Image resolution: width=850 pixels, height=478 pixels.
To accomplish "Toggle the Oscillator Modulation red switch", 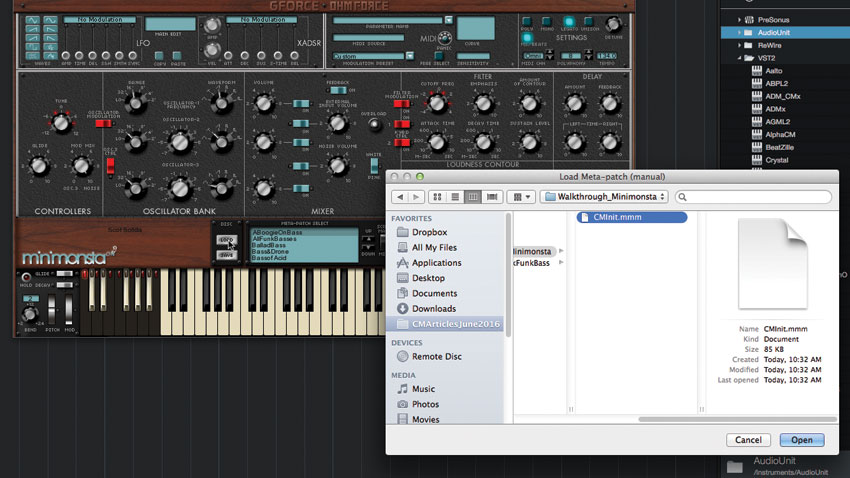I will tap(103, 124).
